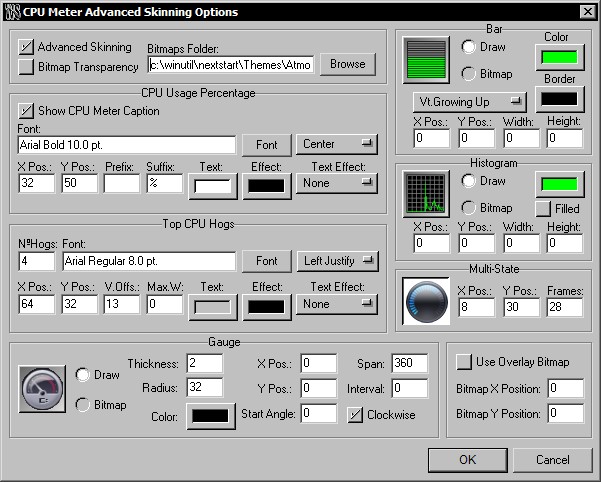
Task: Open the Vt.Growing Up bar direction dropdown
Action: [x=470, y=102]
